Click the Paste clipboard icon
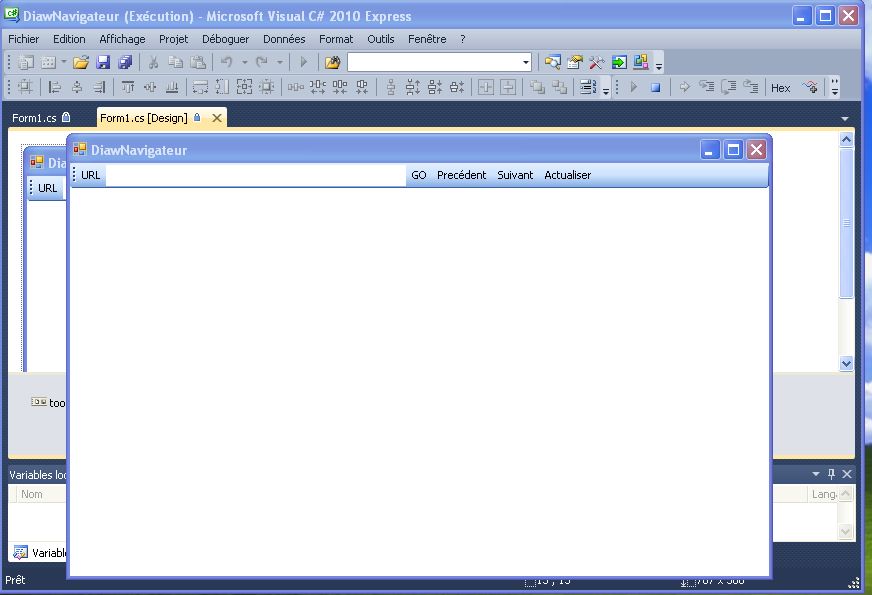 198,62
